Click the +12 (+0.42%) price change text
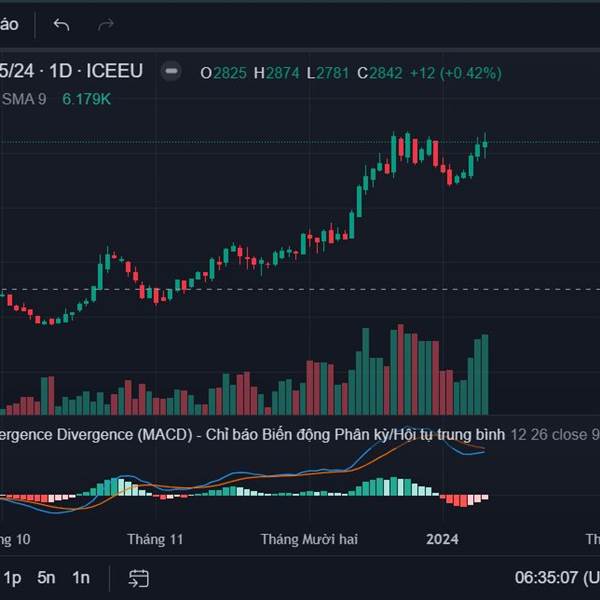The width and height of the screenshot is (600, 600). 456,72
